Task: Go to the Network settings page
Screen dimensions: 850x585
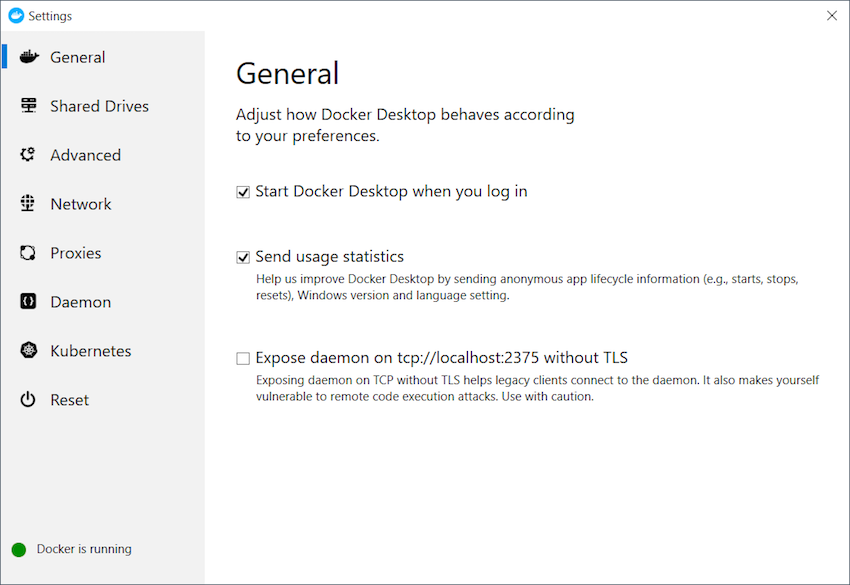Action: pos(81,204)
